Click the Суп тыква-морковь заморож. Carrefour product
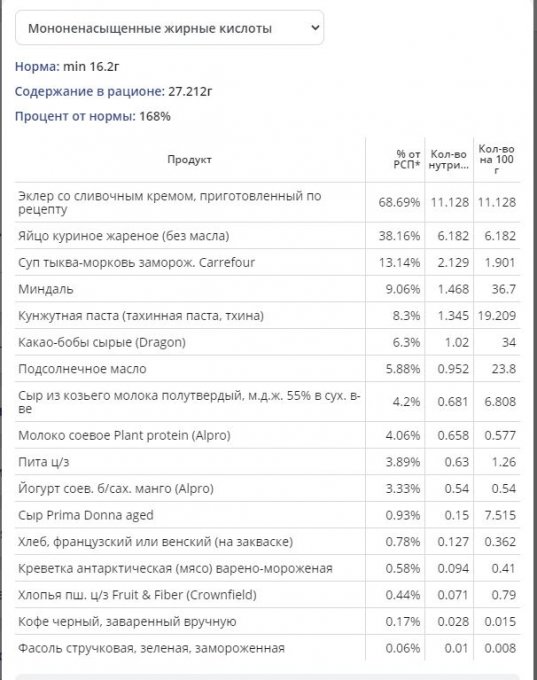The height and width of the screenshot is (680, 537). pyautogui.click(x=136, y=262)
